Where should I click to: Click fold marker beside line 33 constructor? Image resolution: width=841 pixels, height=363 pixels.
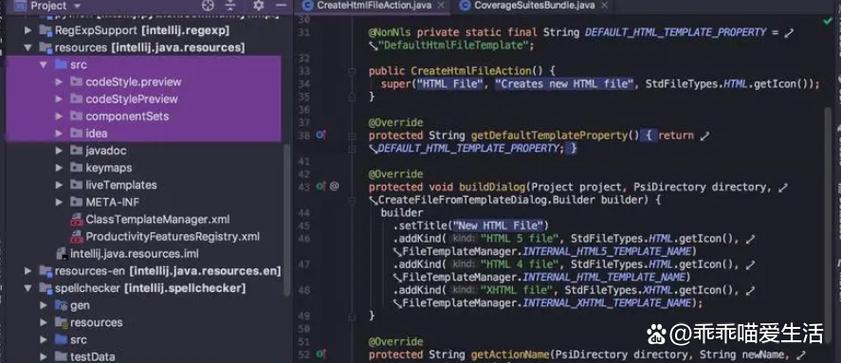[x=352, y=71]
